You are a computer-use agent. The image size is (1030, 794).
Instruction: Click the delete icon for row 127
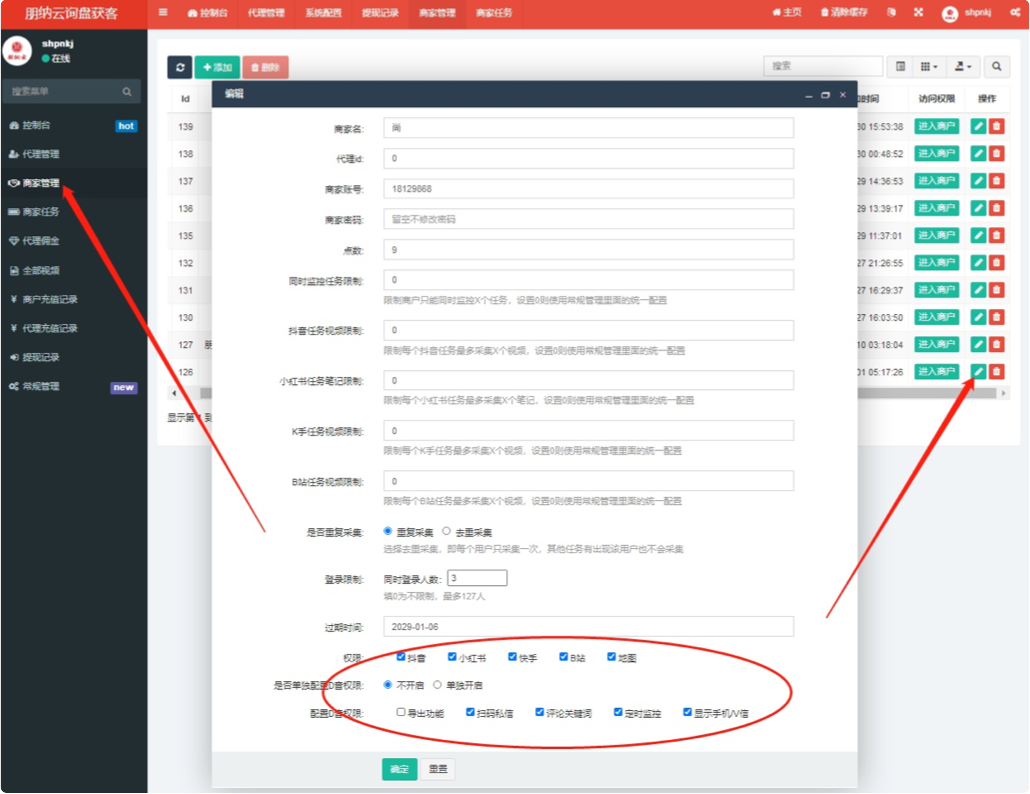point(996,344)
